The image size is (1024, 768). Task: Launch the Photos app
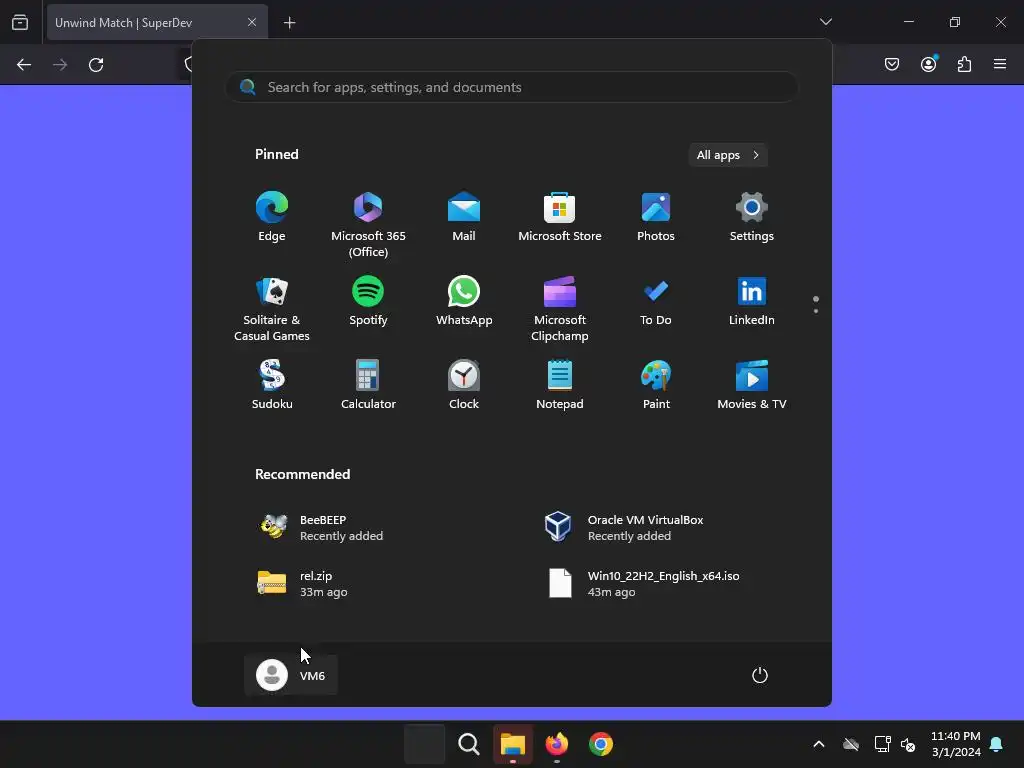[x=656, y=217]
